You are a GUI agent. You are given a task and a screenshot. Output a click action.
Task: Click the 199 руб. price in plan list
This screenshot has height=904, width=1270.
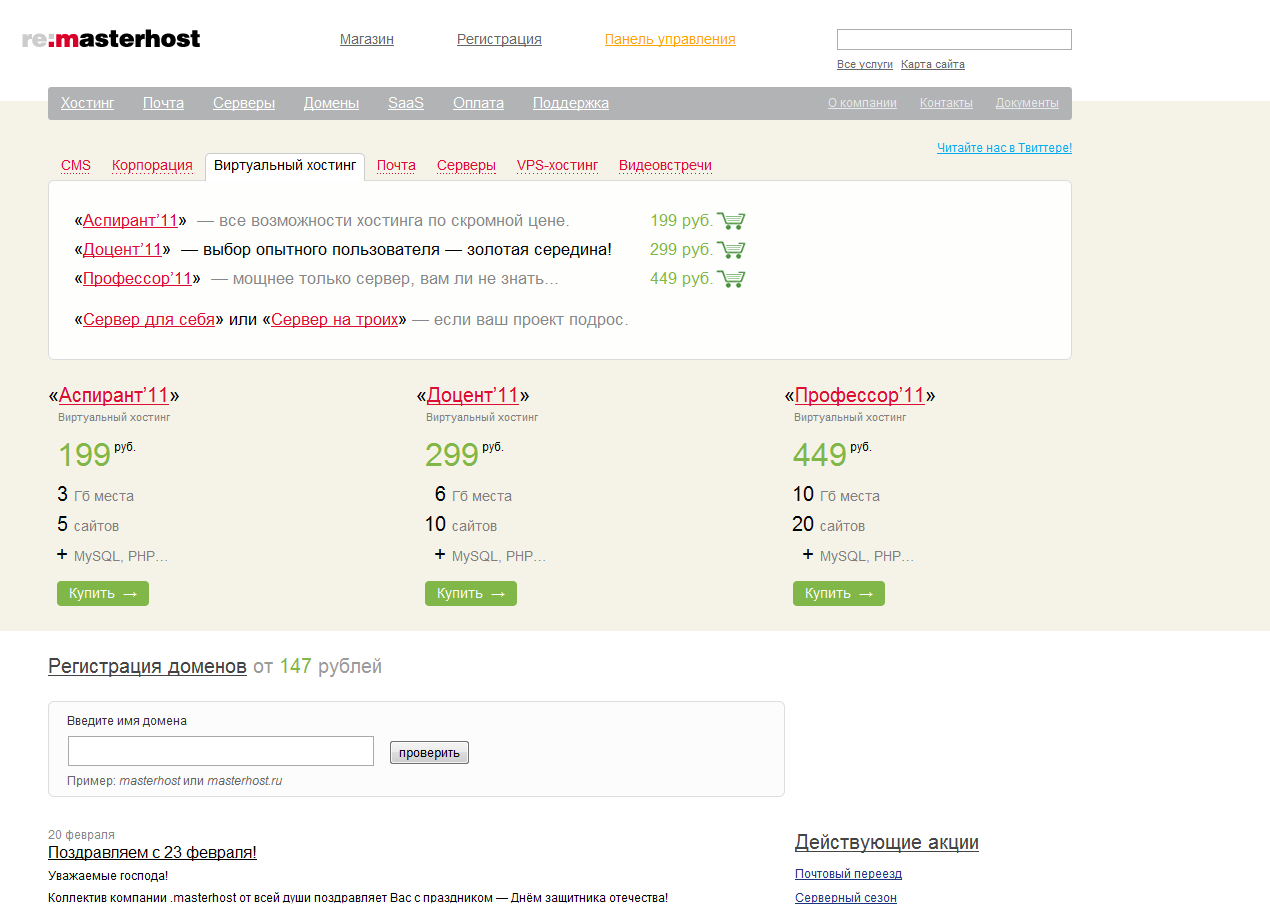(x=681, y=221)
